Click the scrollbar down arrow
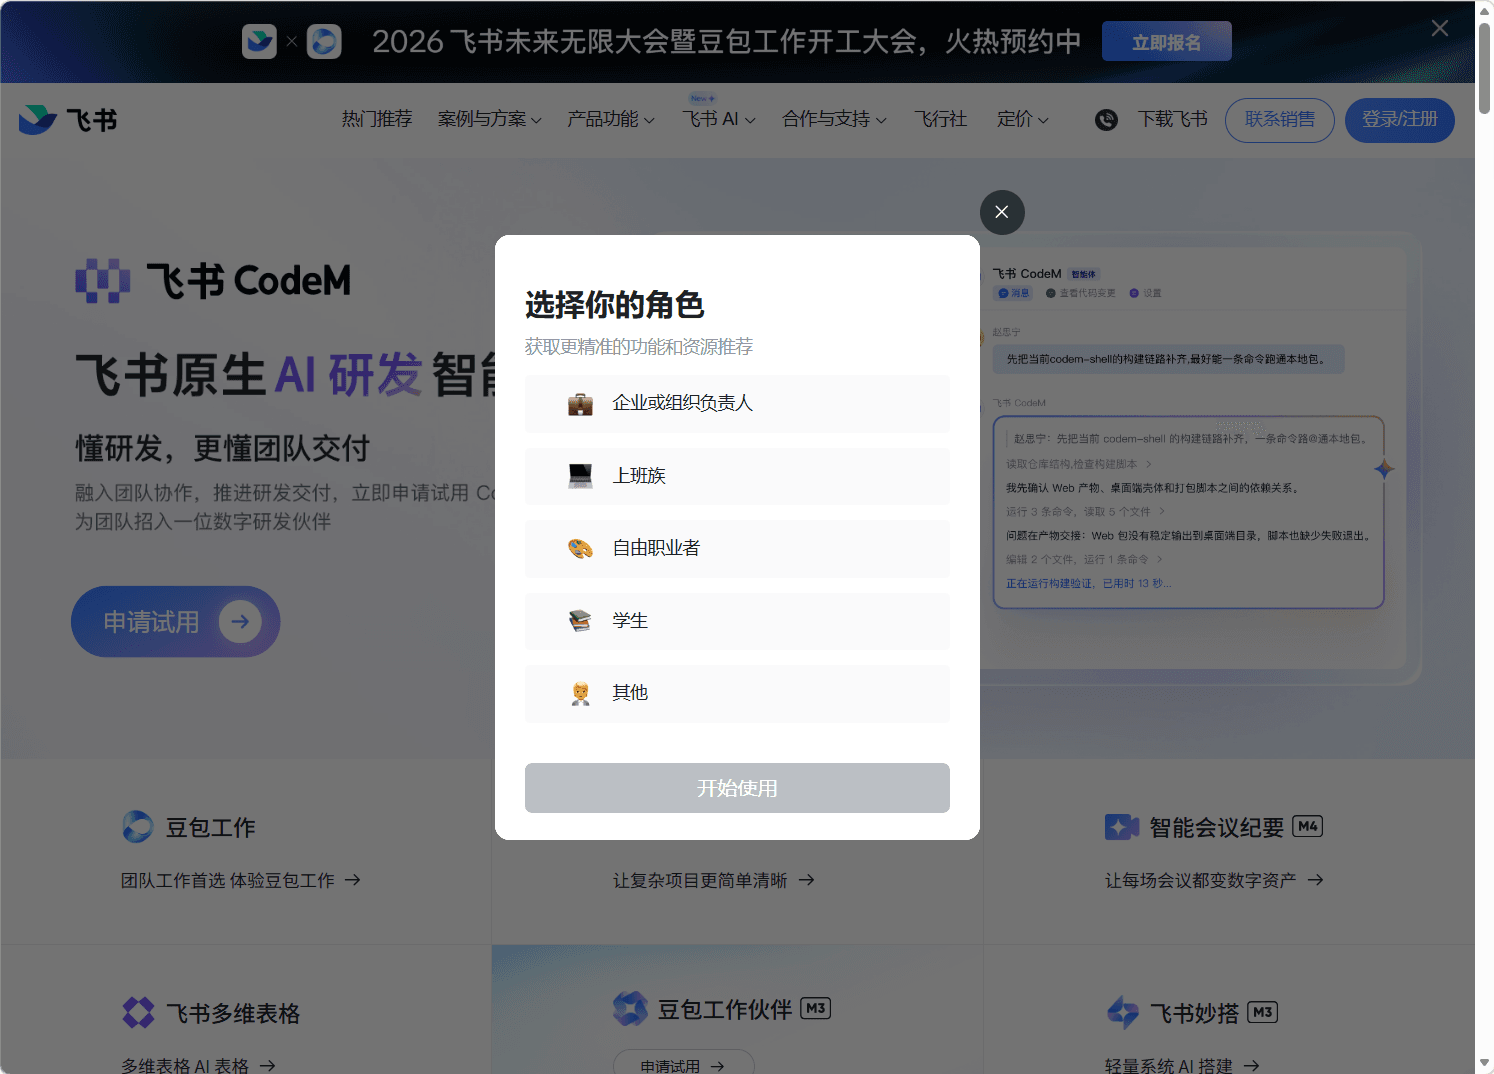 pos(1485,1064)
